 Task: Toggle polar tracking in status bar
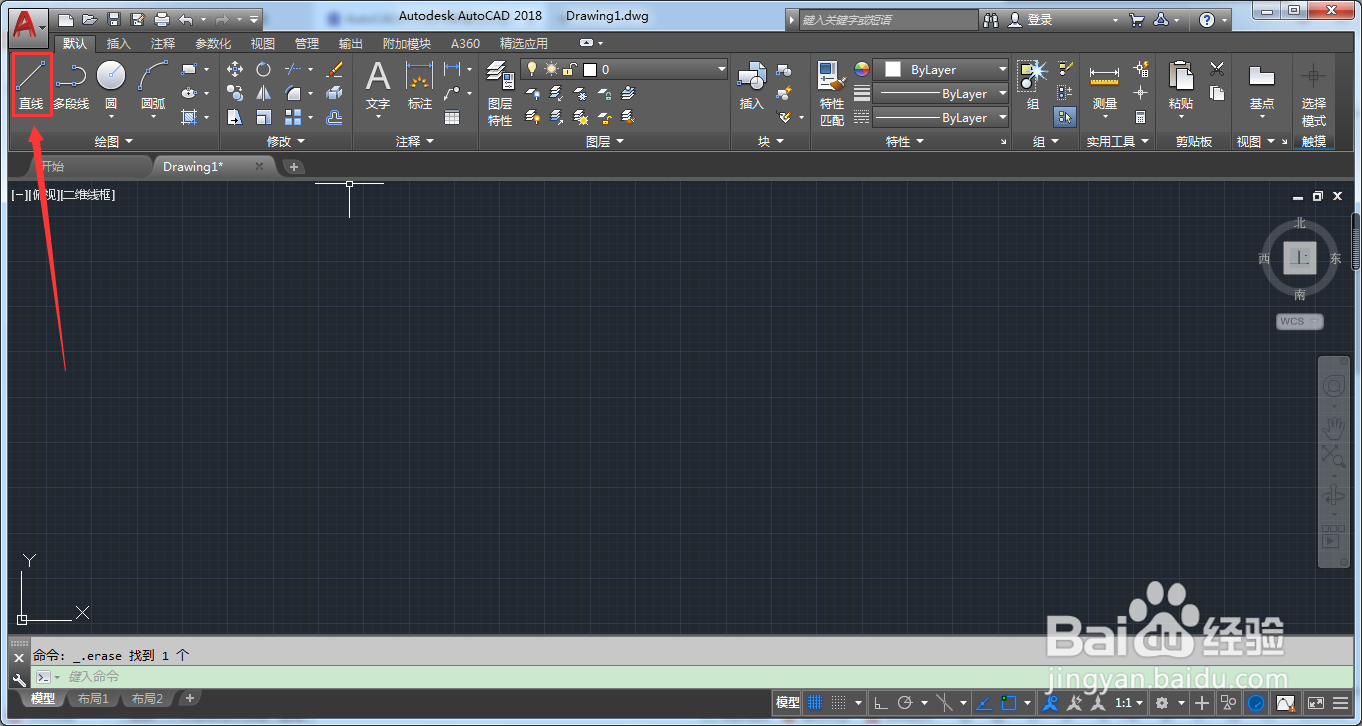click(x=905, y=703)
